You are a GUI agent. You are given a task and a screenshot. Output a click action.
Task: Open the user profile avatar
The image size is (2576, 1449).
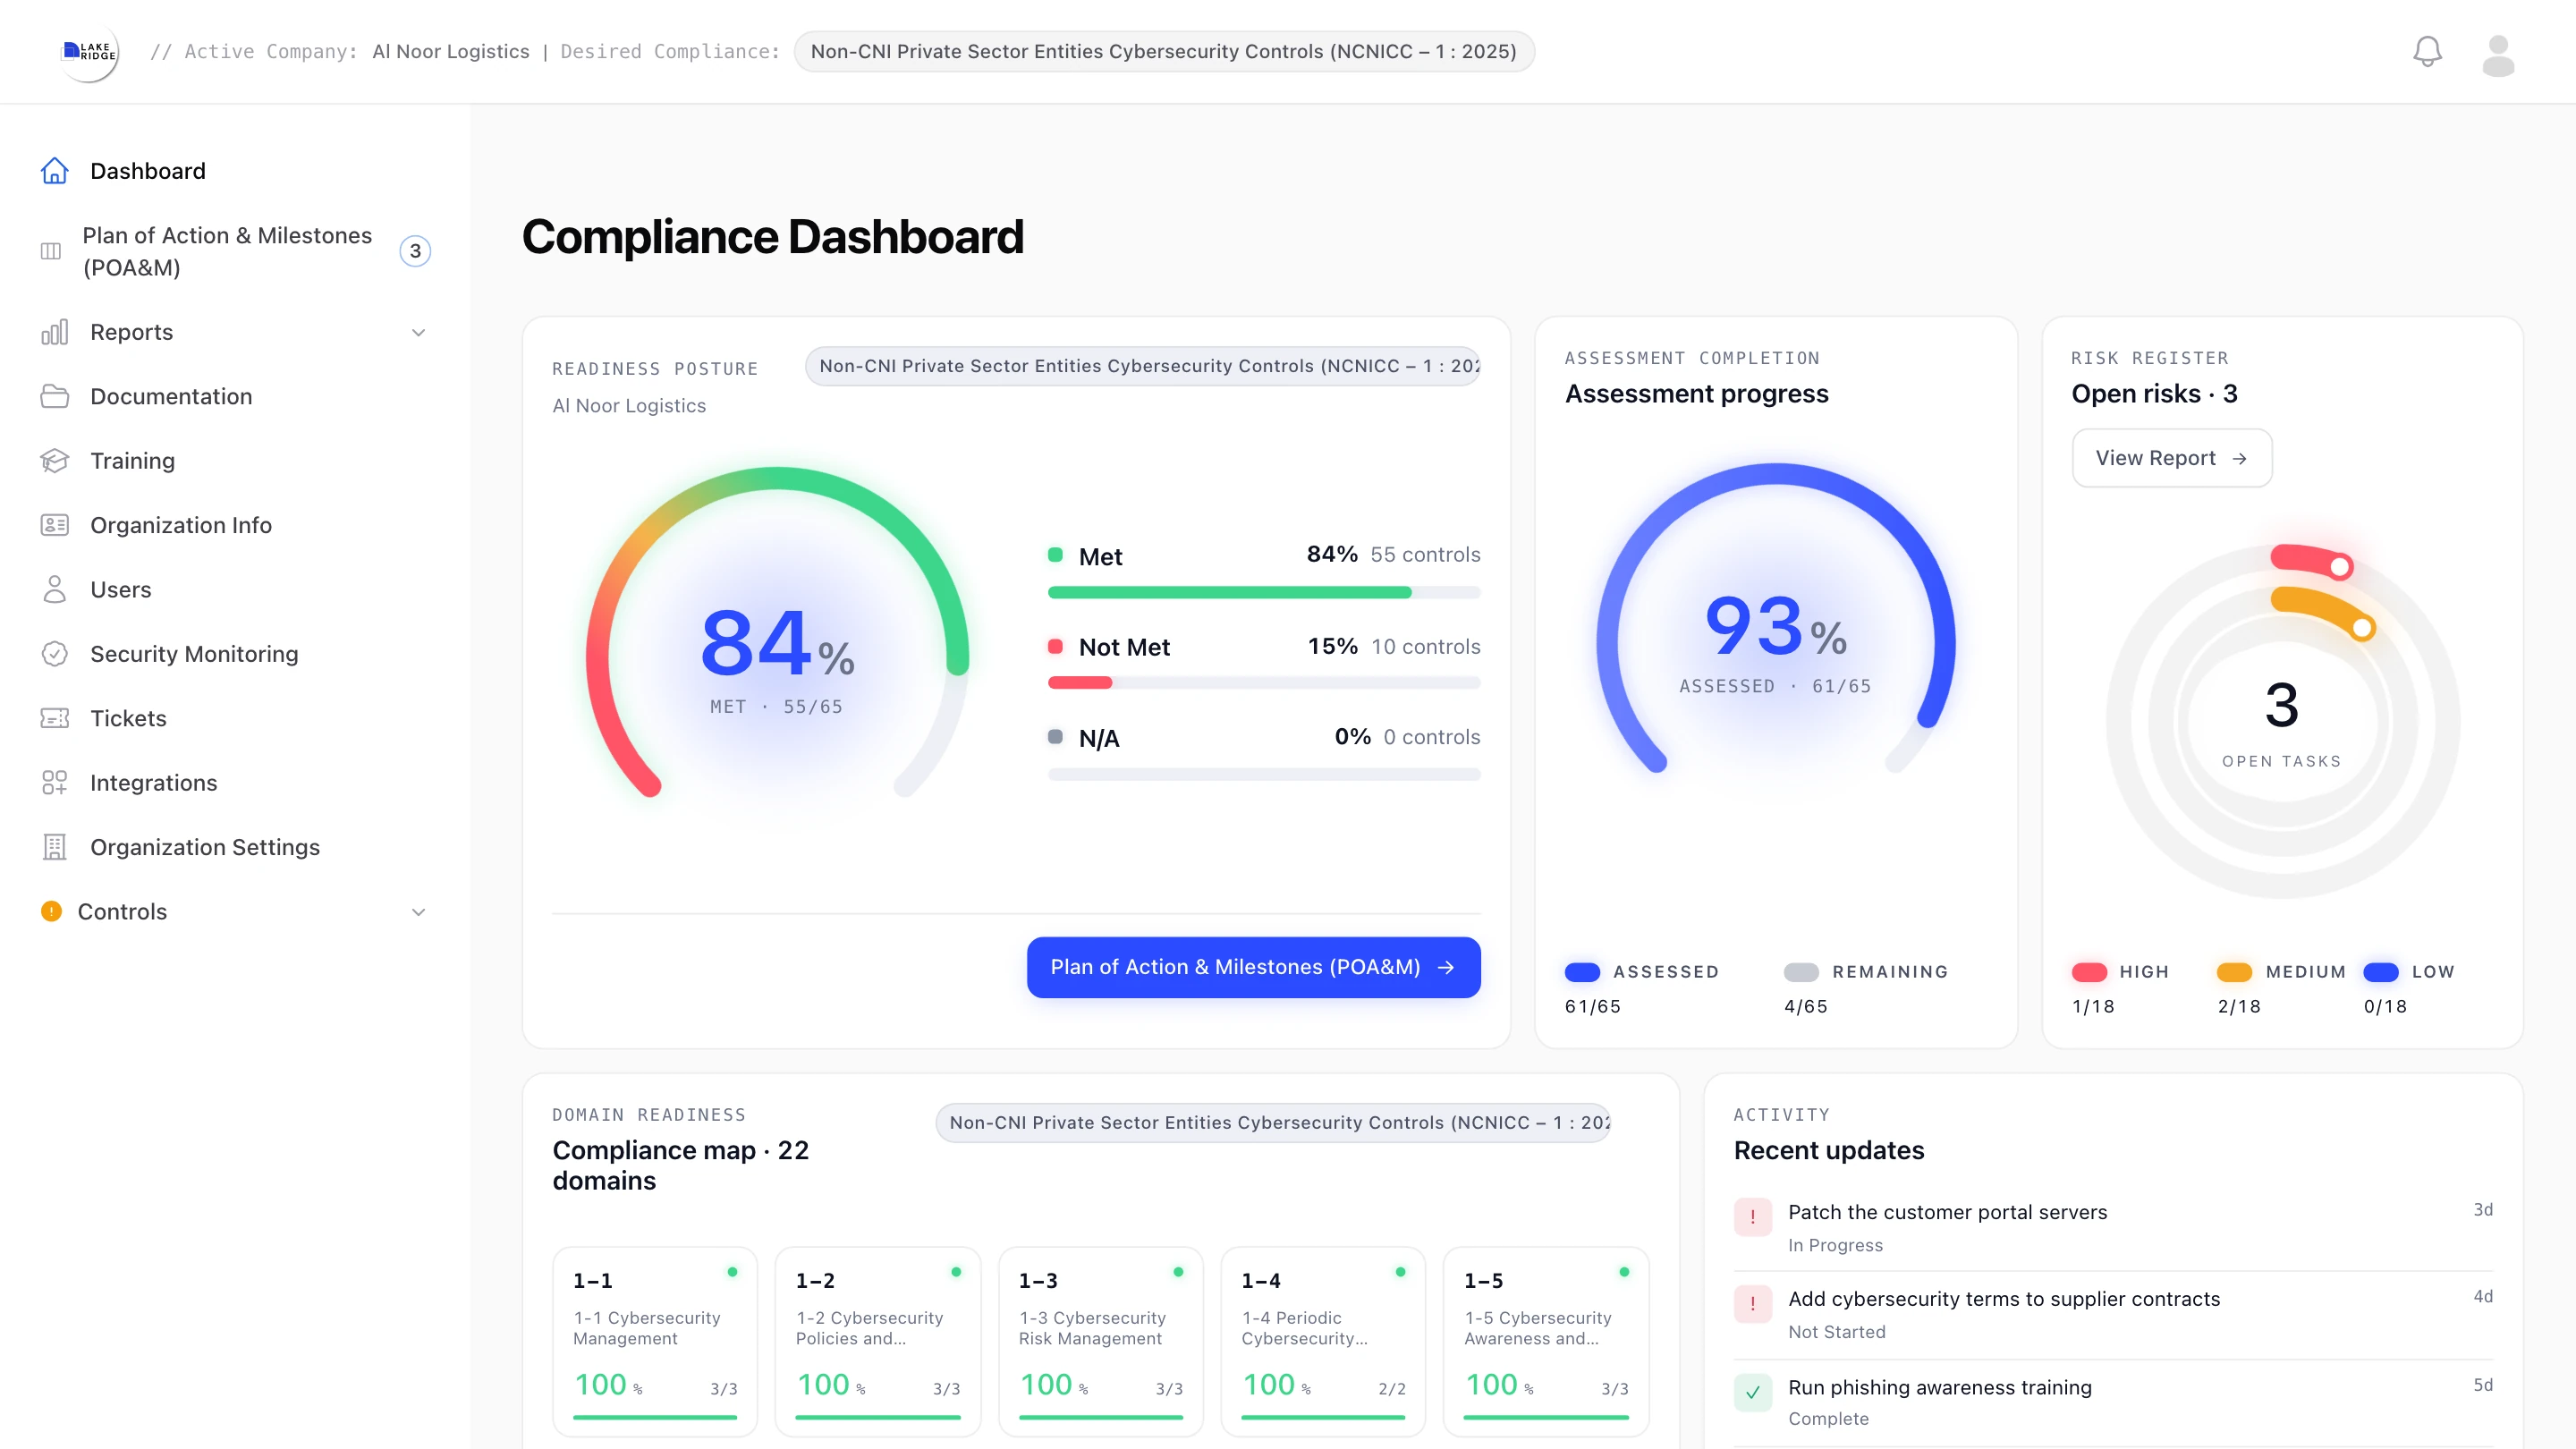pos(2498,54)
